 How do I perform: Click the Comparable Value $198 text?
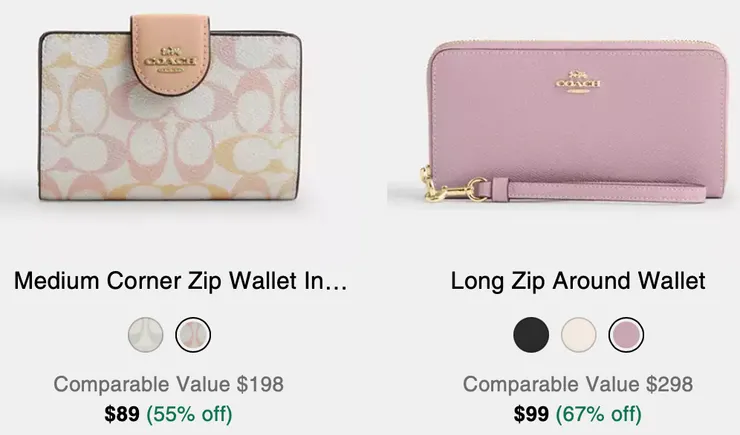pyautogui.click(x=168, y=384)
